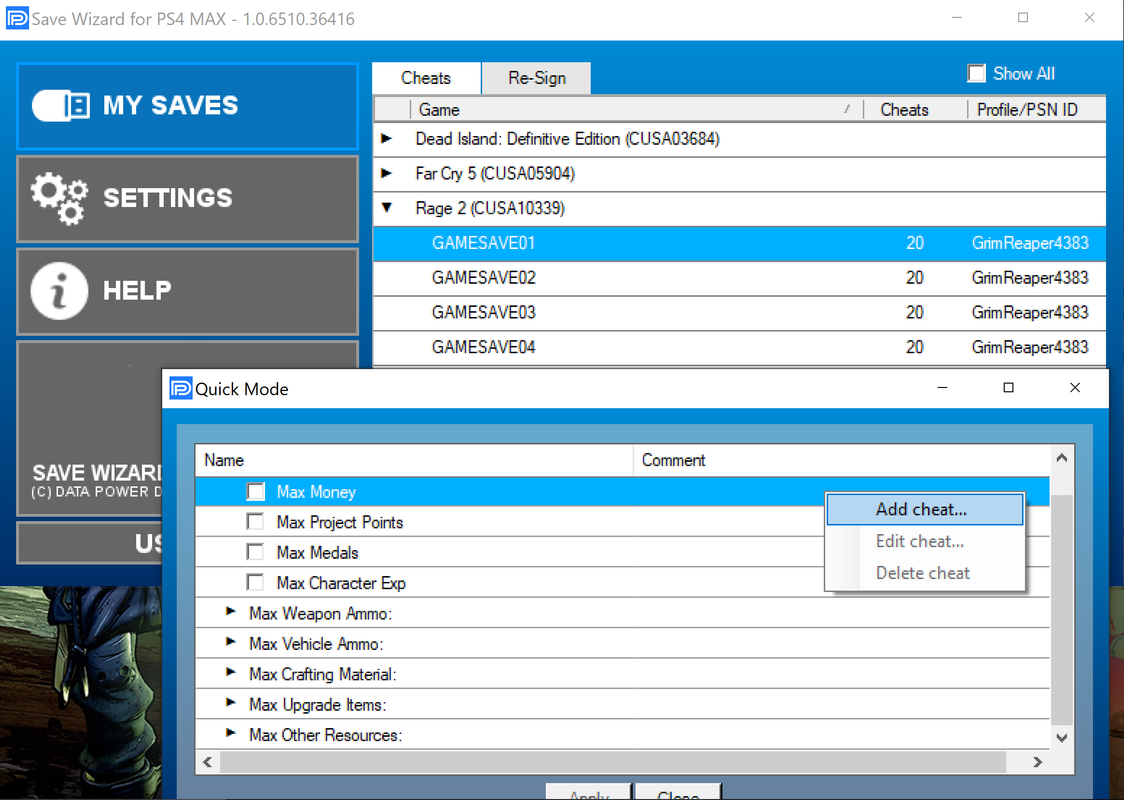Click the Save Wizard logo in title bar
Viewport: 1124px width, 800px height.
point(17,18)
